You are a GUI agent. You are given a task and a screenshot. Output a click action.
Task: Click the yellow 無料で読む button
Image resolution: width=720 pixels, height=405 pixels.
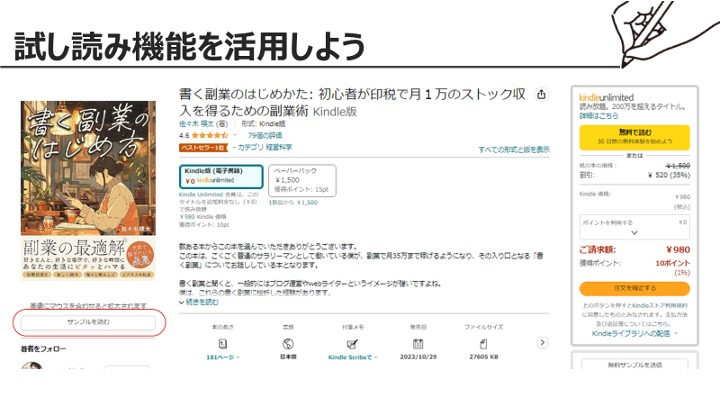(x=635, y=137)
